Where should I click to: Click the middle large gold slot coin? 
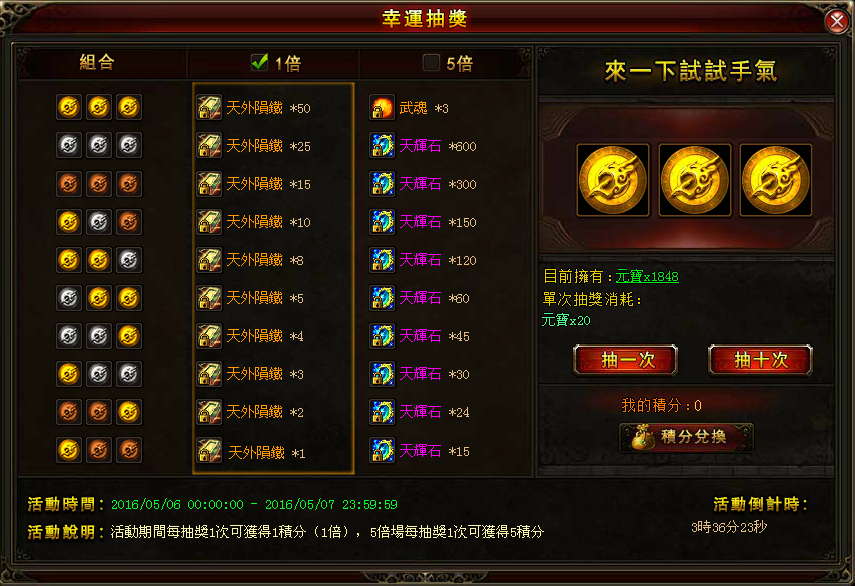pos(694,180)
